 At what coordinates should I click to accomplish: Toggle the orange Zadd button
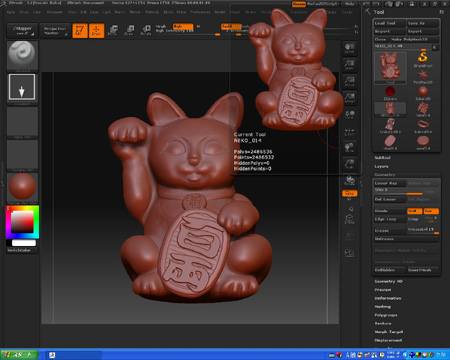point(231,26)
